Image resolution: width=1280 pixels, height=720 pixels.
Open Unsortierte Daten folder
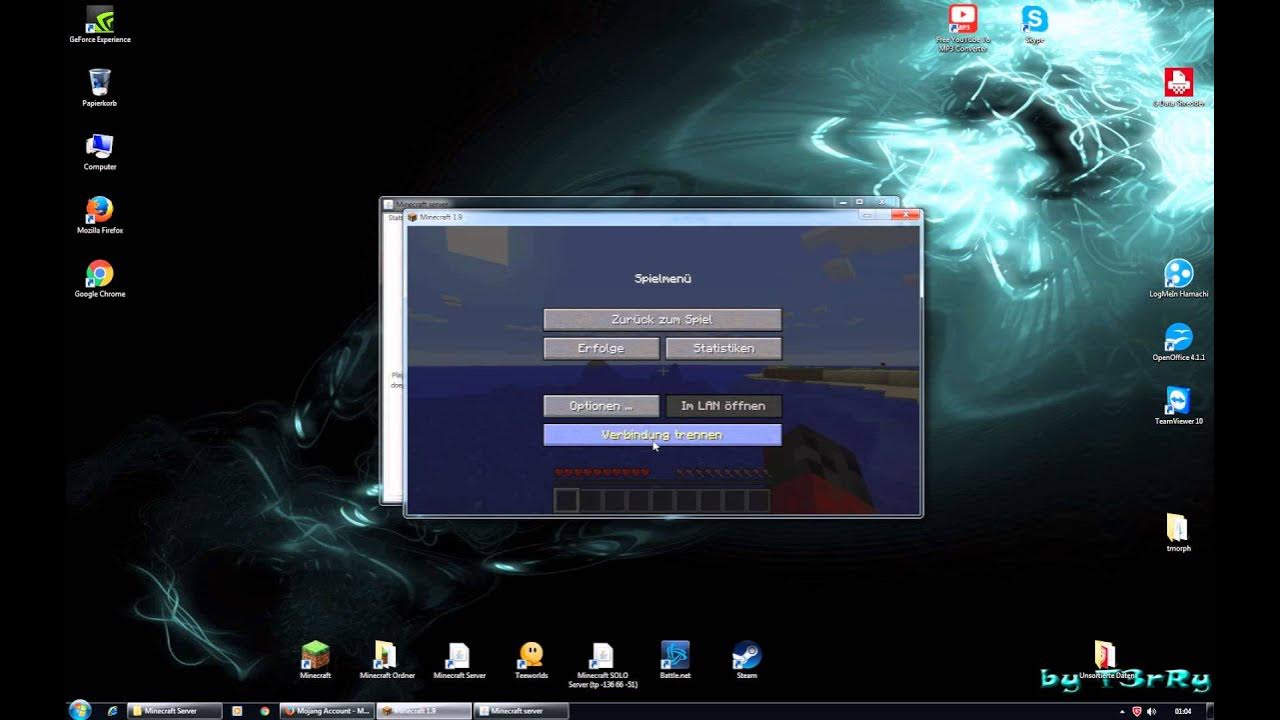point(1106,660)
